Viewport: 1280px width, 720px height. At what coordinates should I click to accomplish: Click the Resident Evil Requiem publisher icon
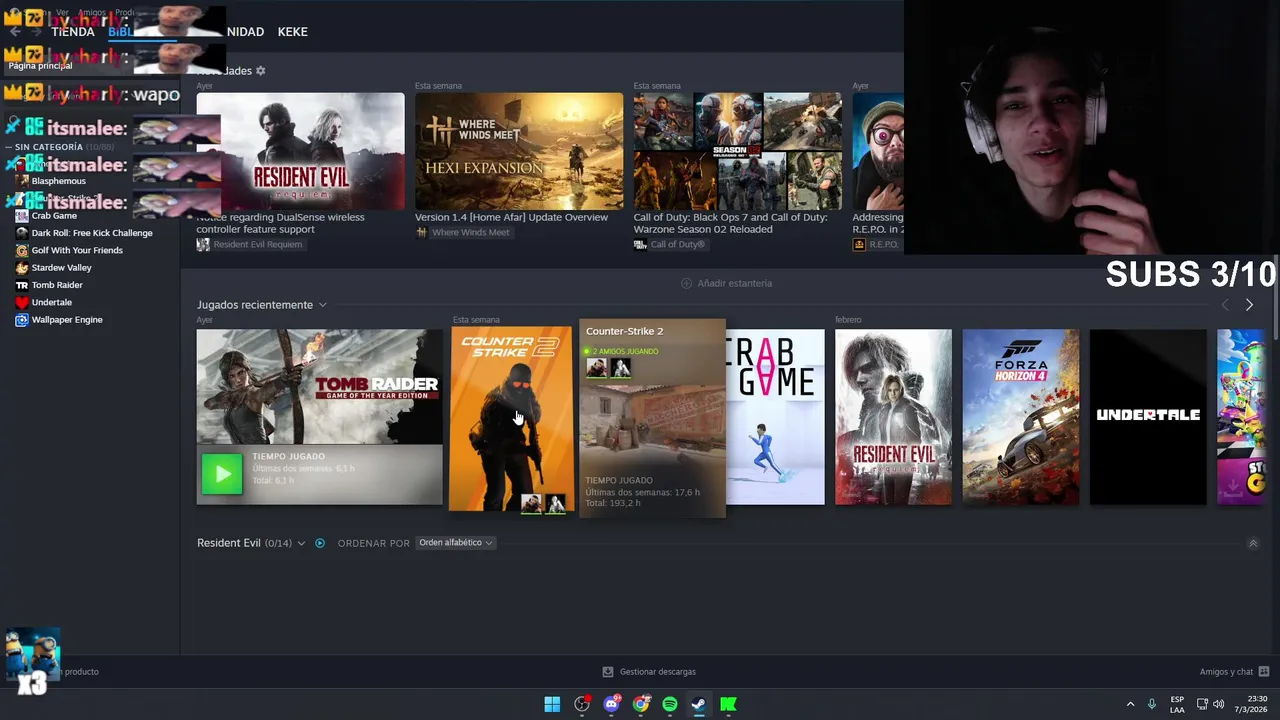click(x=203, y=244)
